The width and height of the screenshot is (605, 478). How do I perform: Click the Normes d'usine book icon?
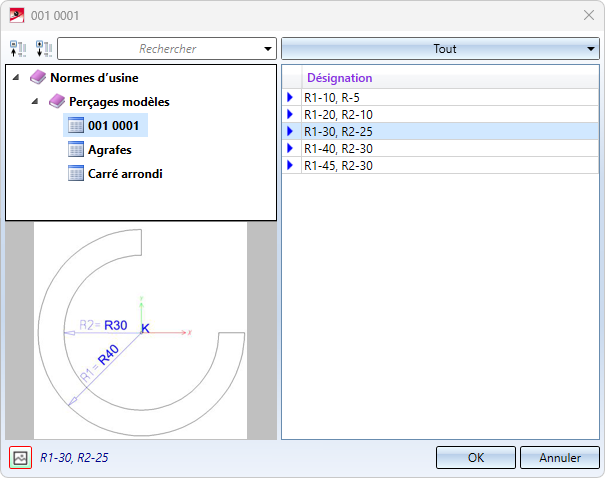click(x=38, y=77)
